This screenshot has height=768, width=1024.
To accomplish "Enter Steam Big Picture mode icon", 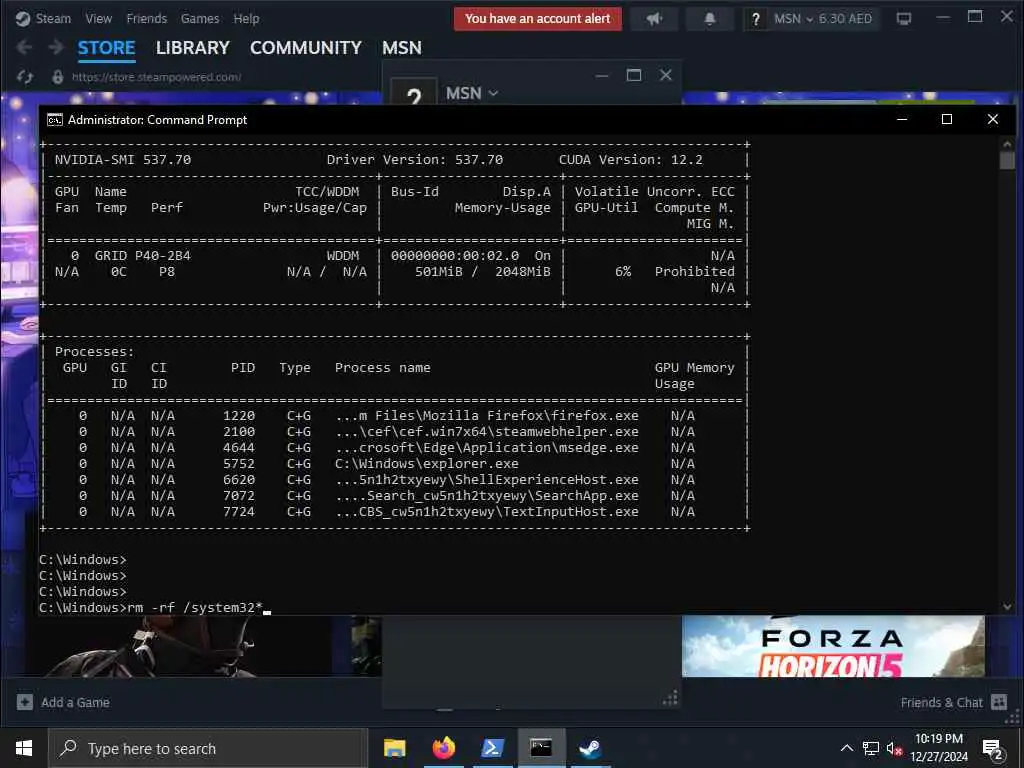I will click(904, 19).
